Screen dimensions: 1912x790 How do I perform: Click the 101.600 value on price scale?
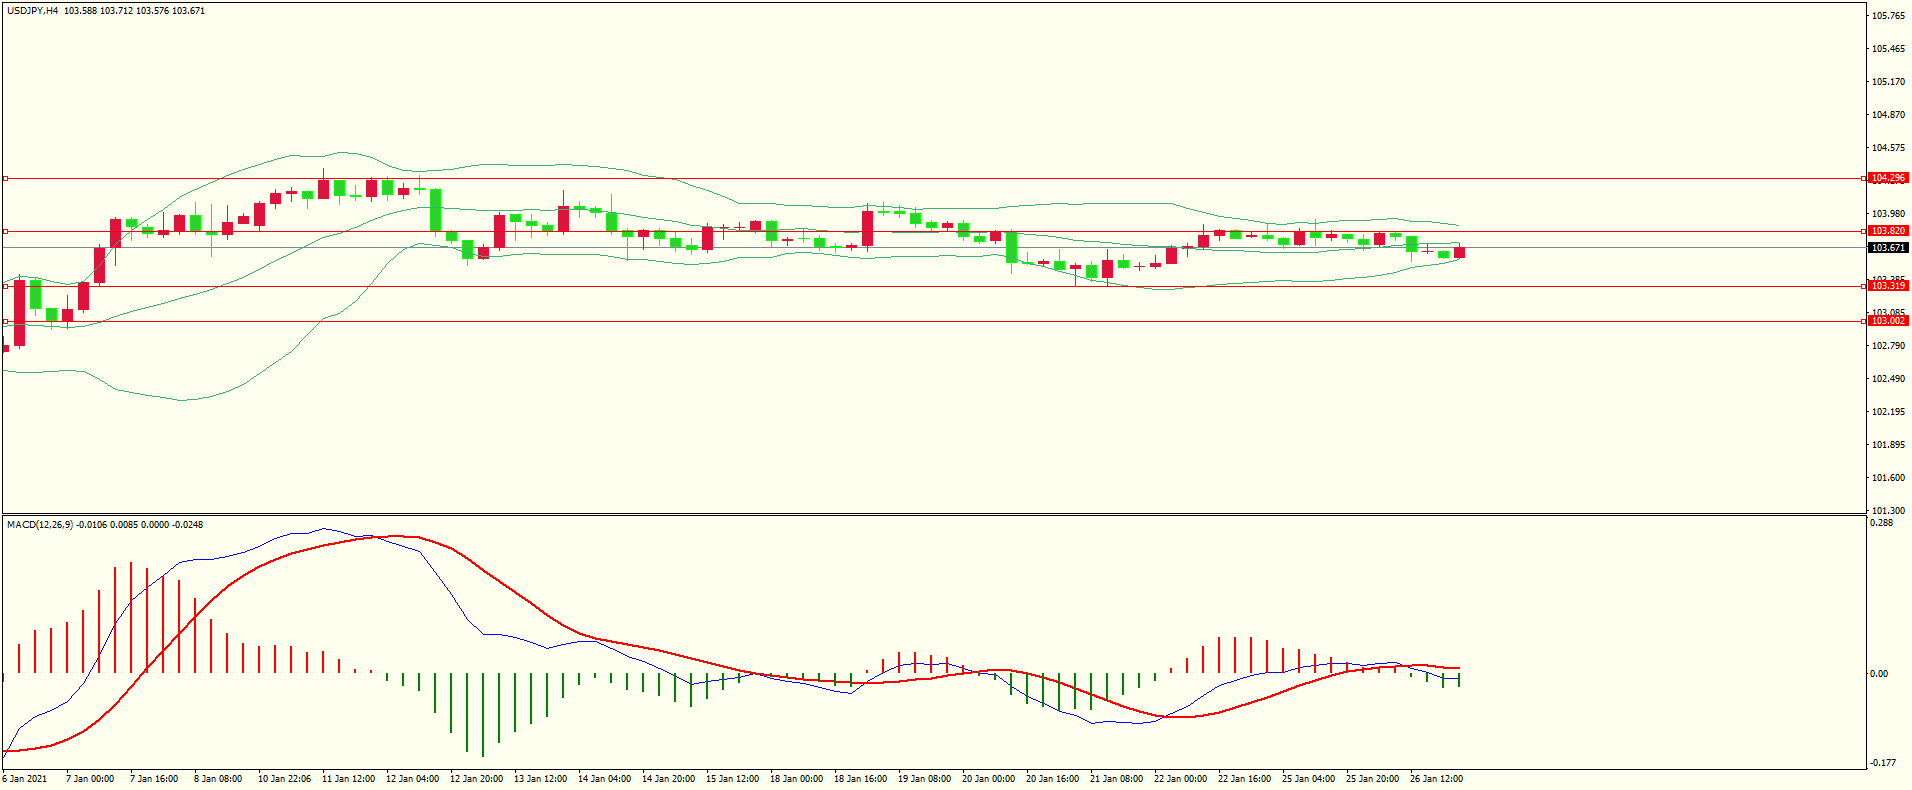[1888, 478]
